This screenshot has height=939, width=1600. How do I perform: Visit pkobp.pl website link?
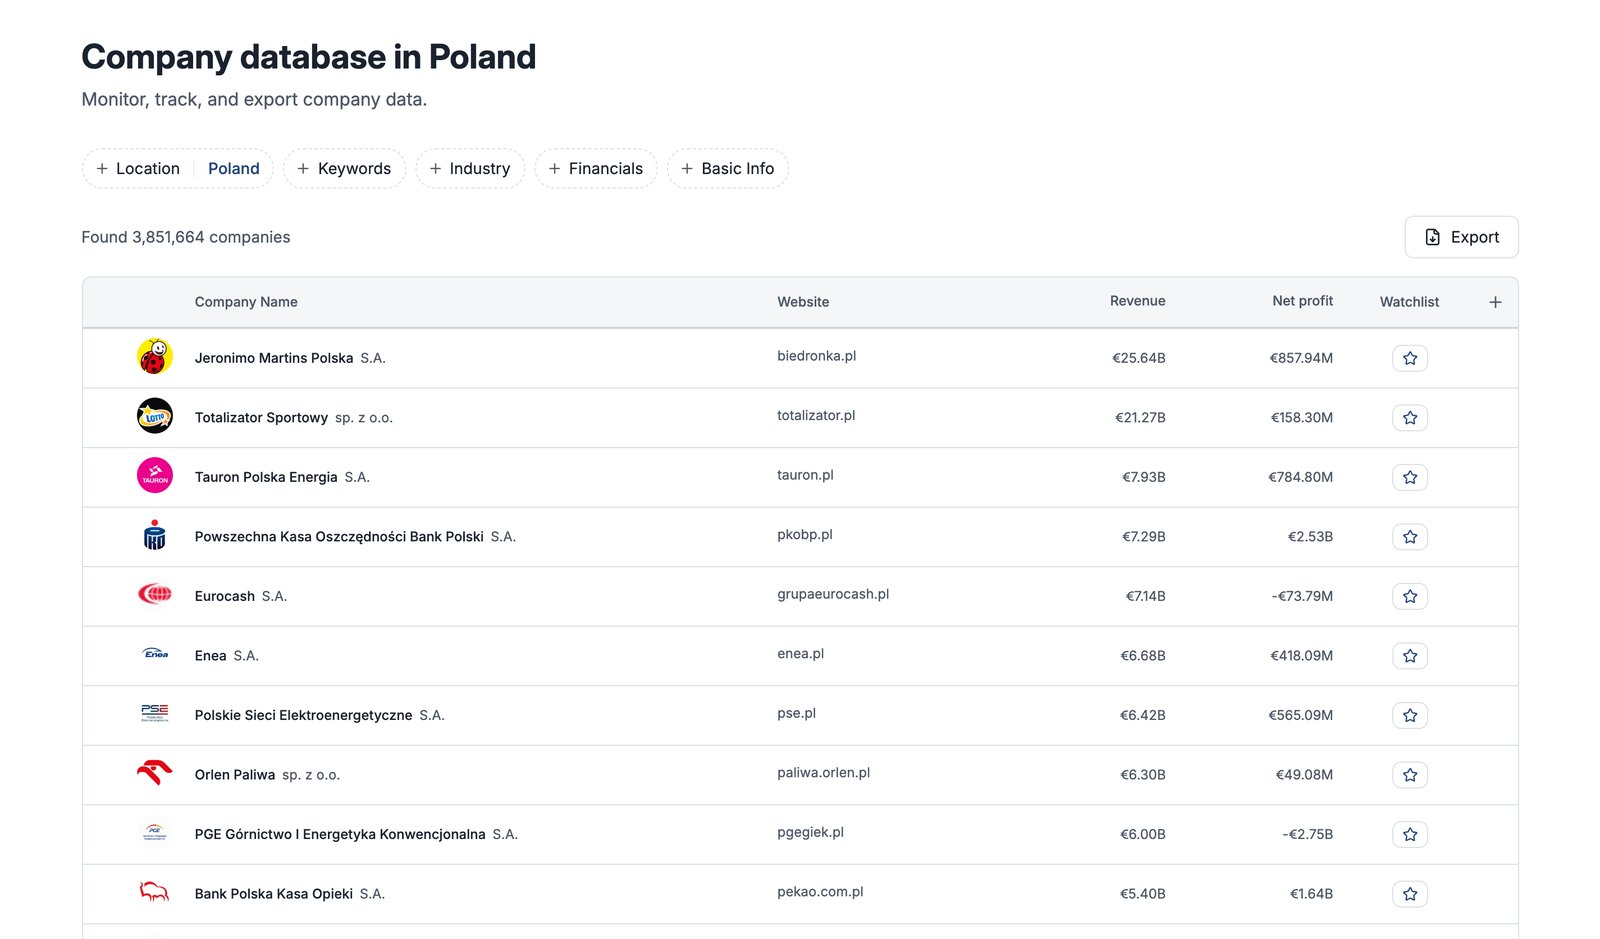click(805, 534)
